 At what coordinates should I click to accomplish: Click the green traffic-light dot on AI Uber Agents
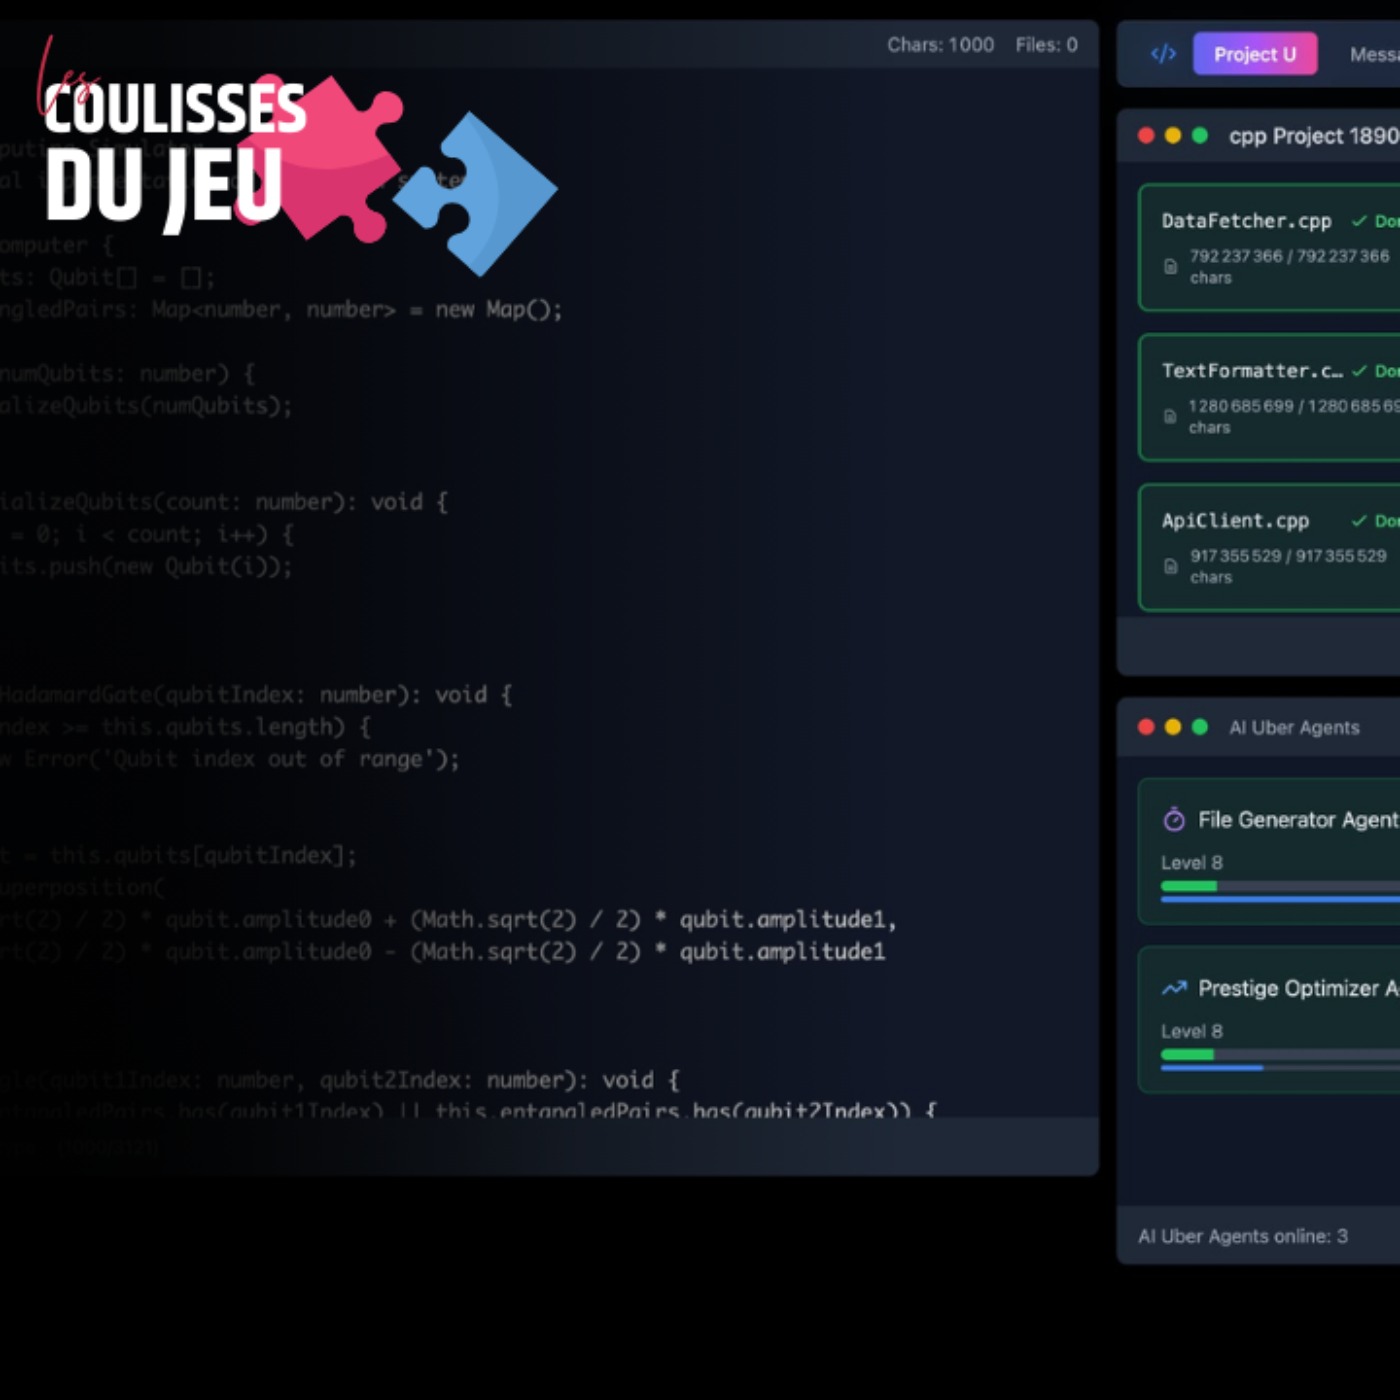pos(1200,728)
